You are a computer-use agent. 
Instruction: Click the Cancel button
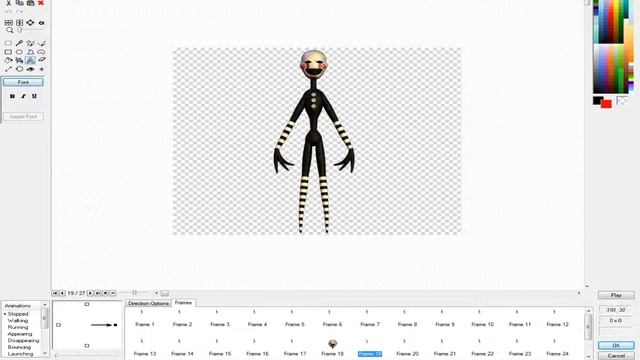pos(616,356)
